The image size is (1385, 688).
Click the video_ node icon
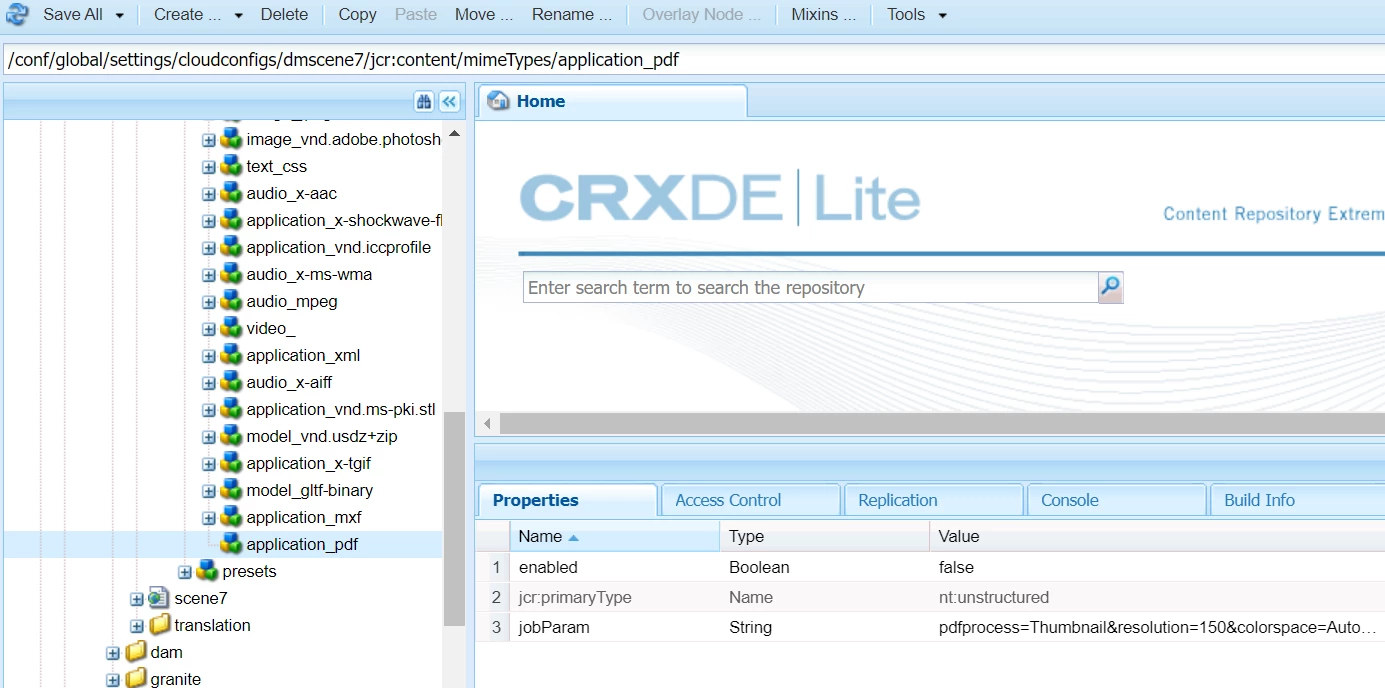(x=231, y=328)
